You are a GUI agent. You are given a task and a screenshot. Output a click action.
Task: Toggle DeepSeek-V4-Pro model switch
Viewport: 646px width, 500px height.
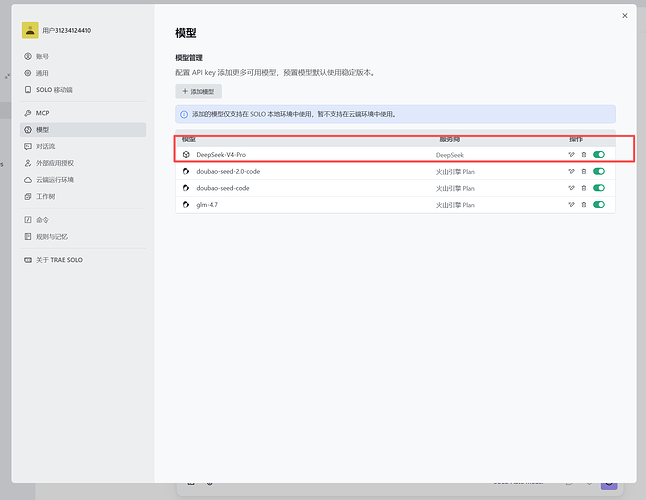coord(599,154)
